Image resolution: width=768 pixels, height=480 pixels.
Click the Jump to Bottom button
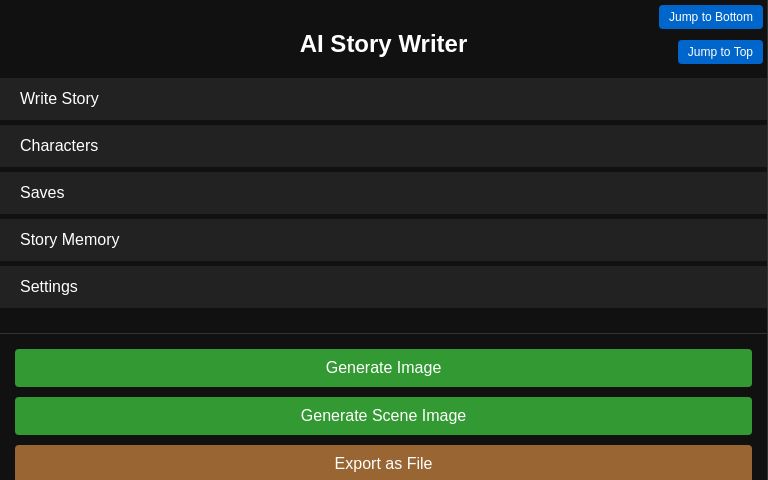[x=710, y=17]
